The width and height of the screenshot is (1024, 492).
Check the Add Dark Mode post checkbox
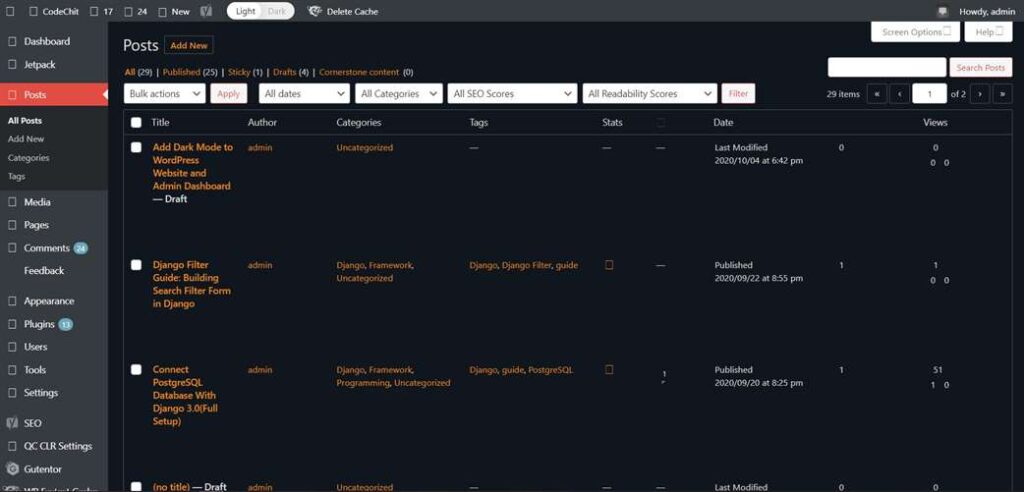(x=136, y=147)
